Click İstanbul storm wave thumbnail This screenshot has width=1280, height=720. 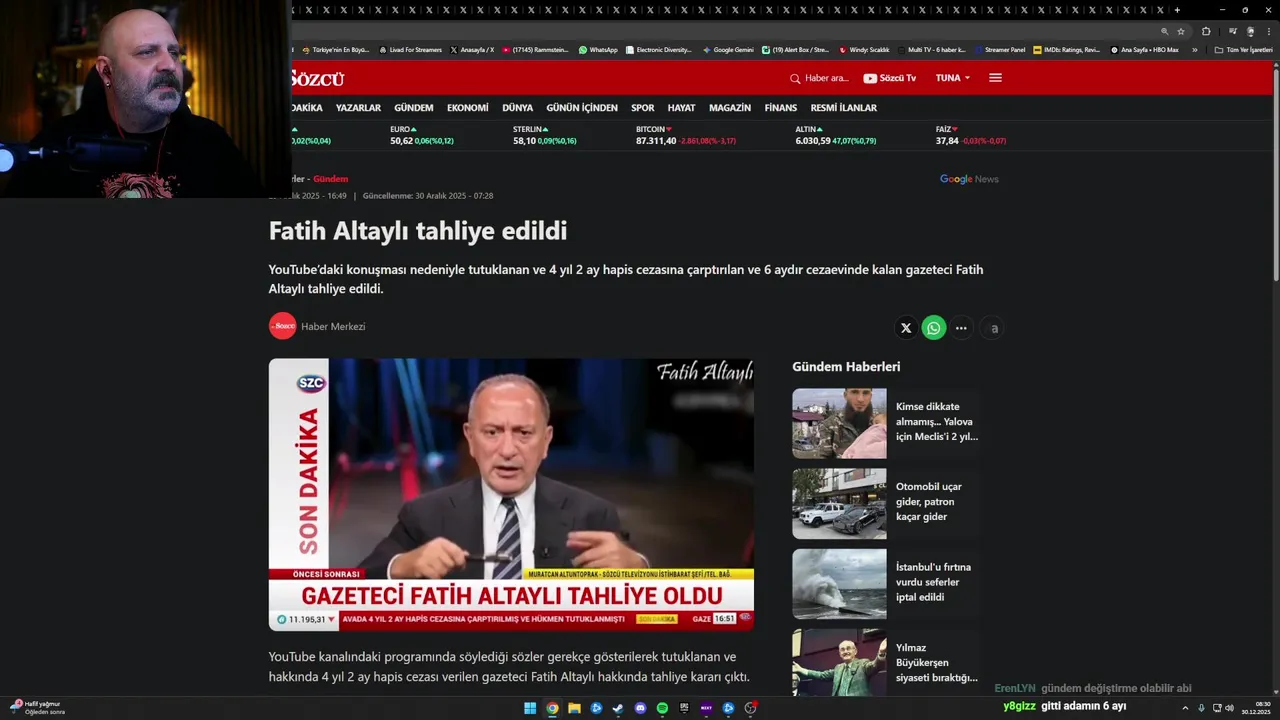(839, 584)
